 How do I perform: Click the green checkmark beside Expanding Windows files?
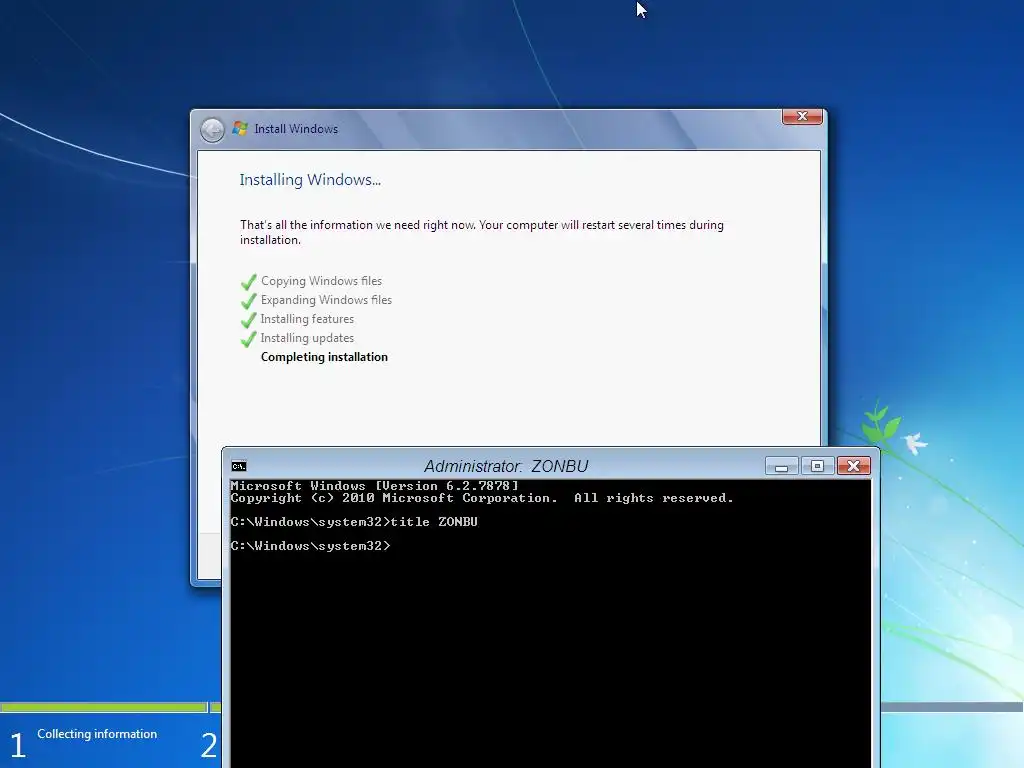[248, 301]
